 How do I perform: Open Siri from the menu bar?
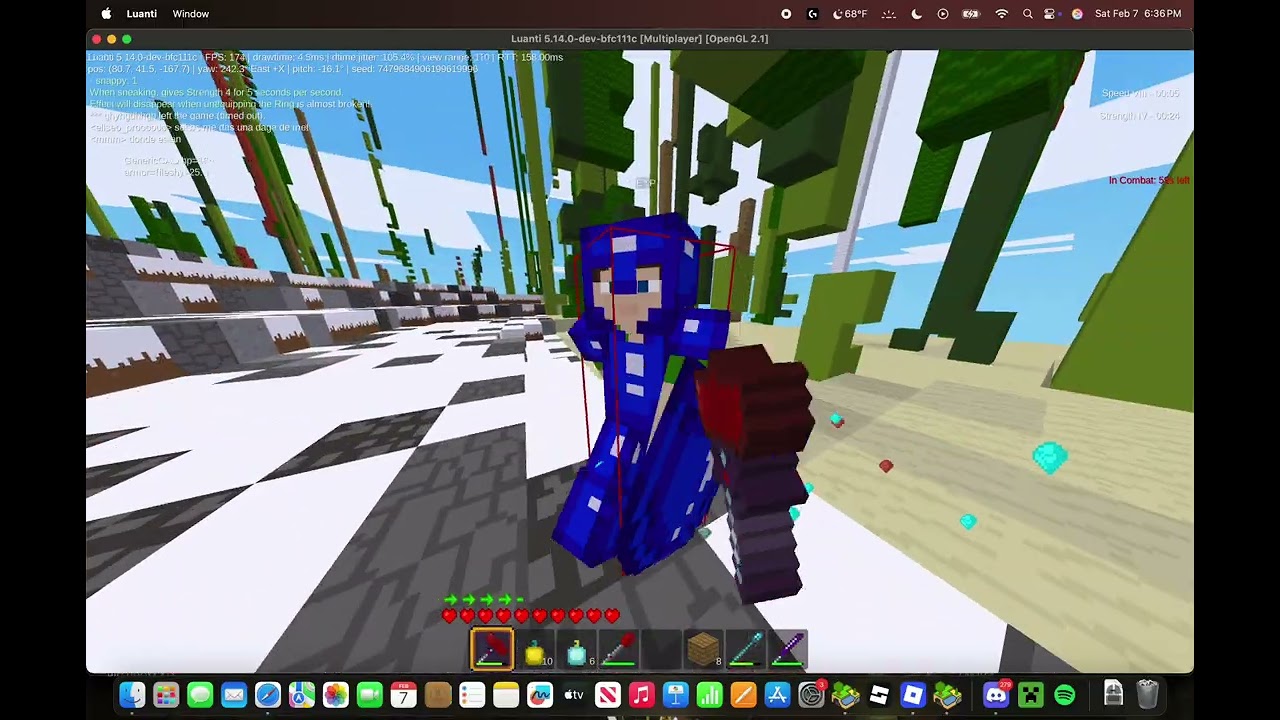(1077, 14)
